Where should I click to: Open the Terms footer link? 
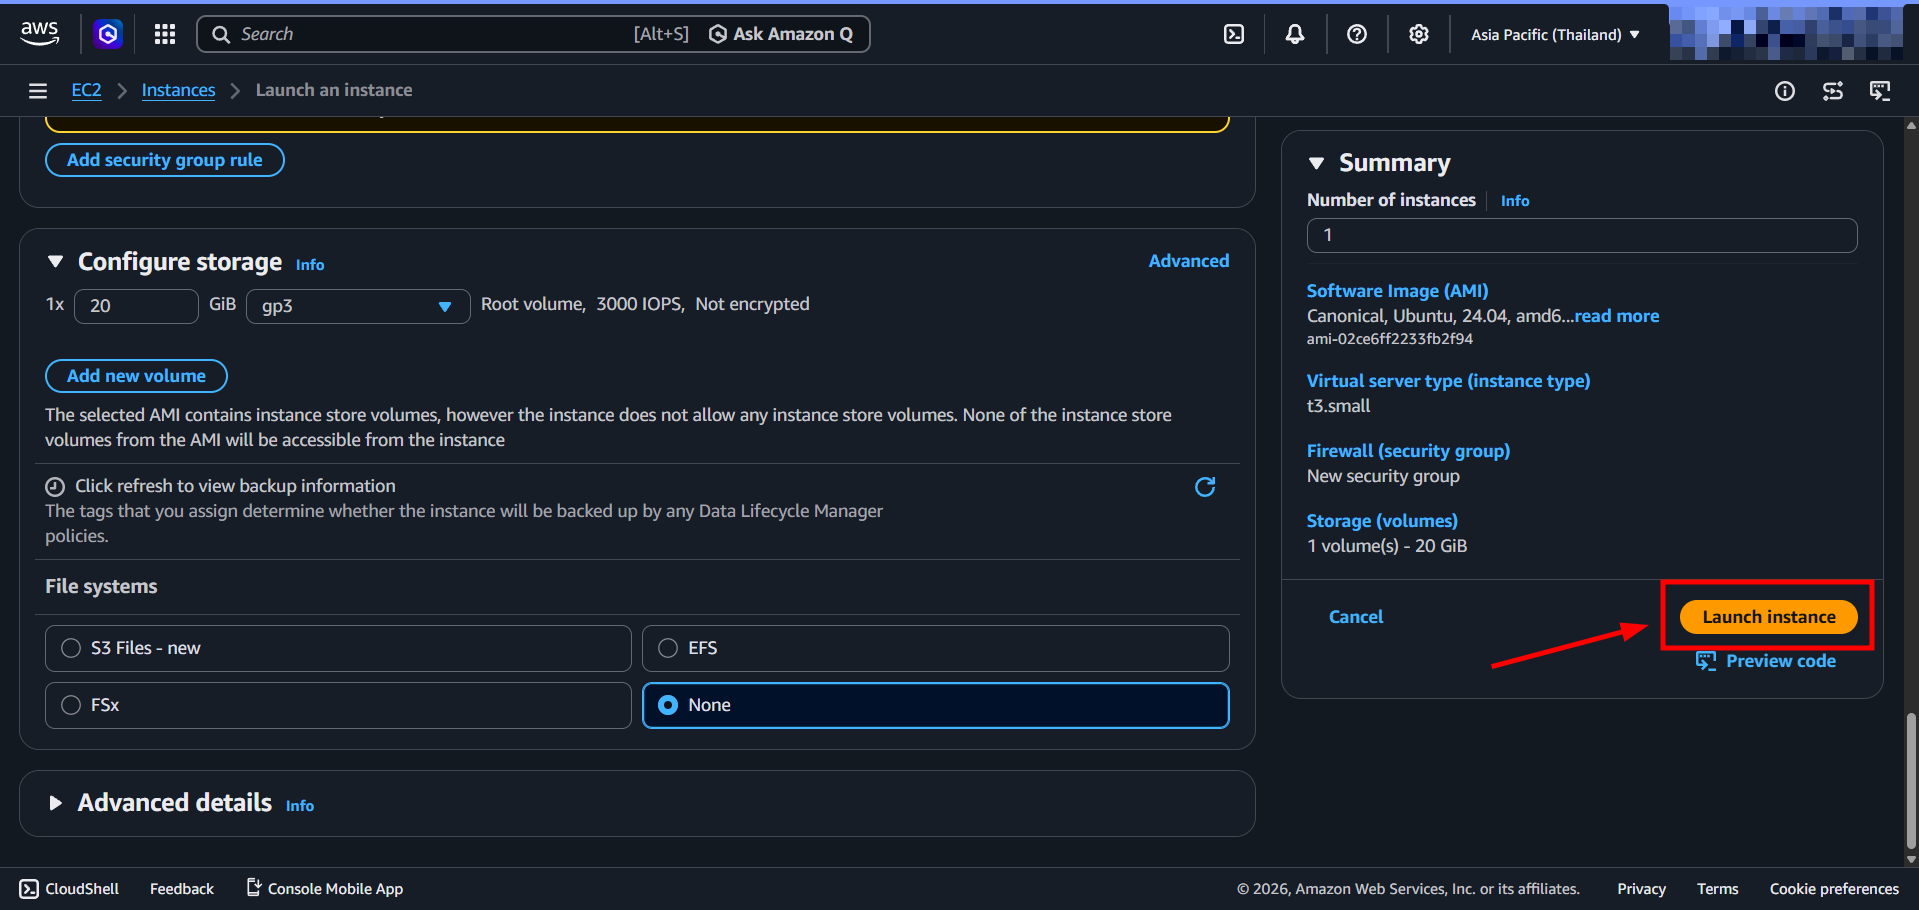click(x=1717, y=889)
